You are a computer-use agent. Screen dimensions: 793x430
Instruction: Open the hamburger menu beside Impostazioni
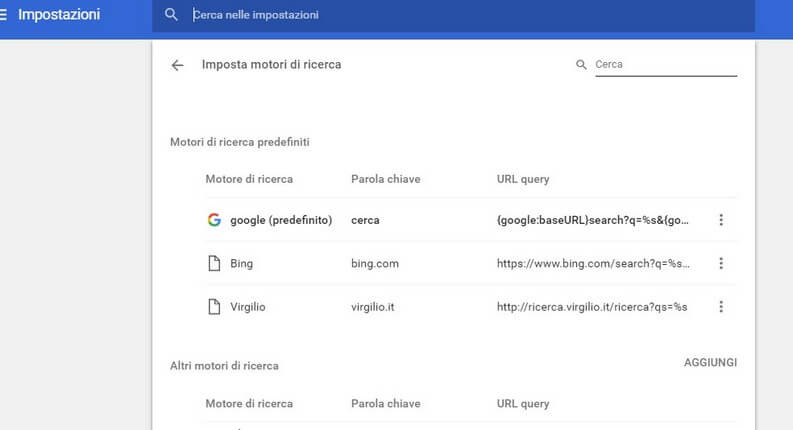point(3,15)
